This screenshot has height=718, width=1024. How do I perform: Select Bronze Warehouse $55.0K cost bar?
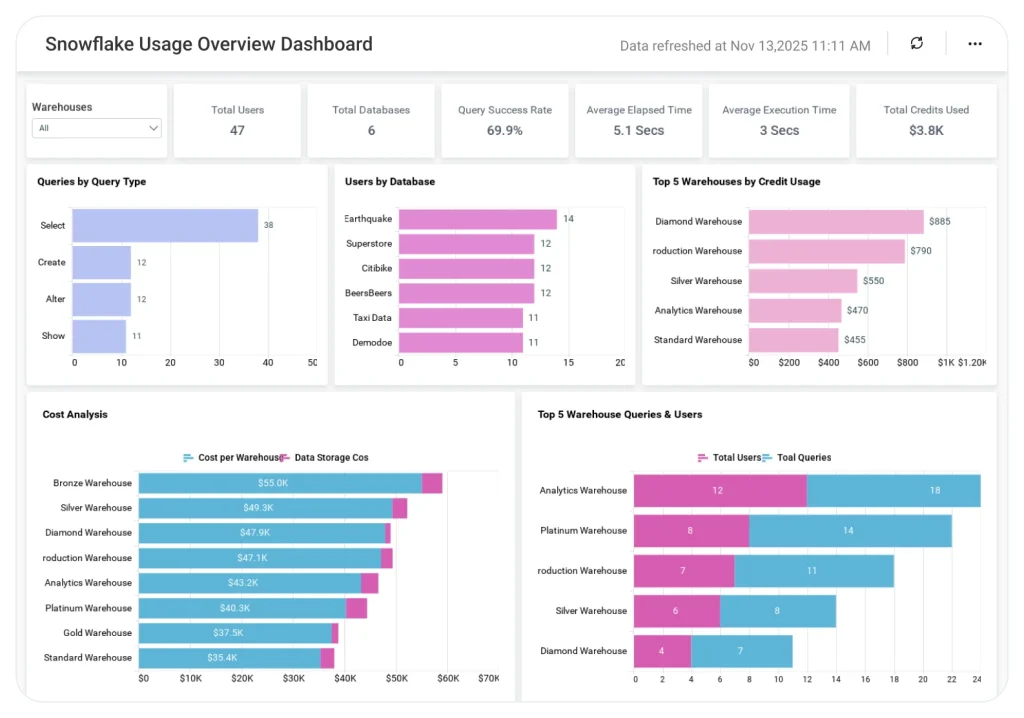pyautogui.click(x=280, y=483)
